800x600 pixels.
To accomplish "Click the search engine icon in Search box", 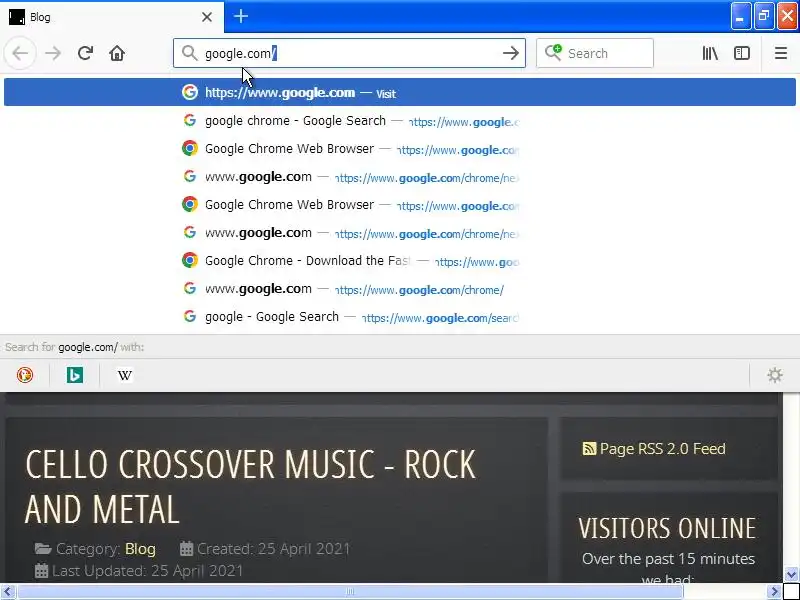I will (553, 53).
